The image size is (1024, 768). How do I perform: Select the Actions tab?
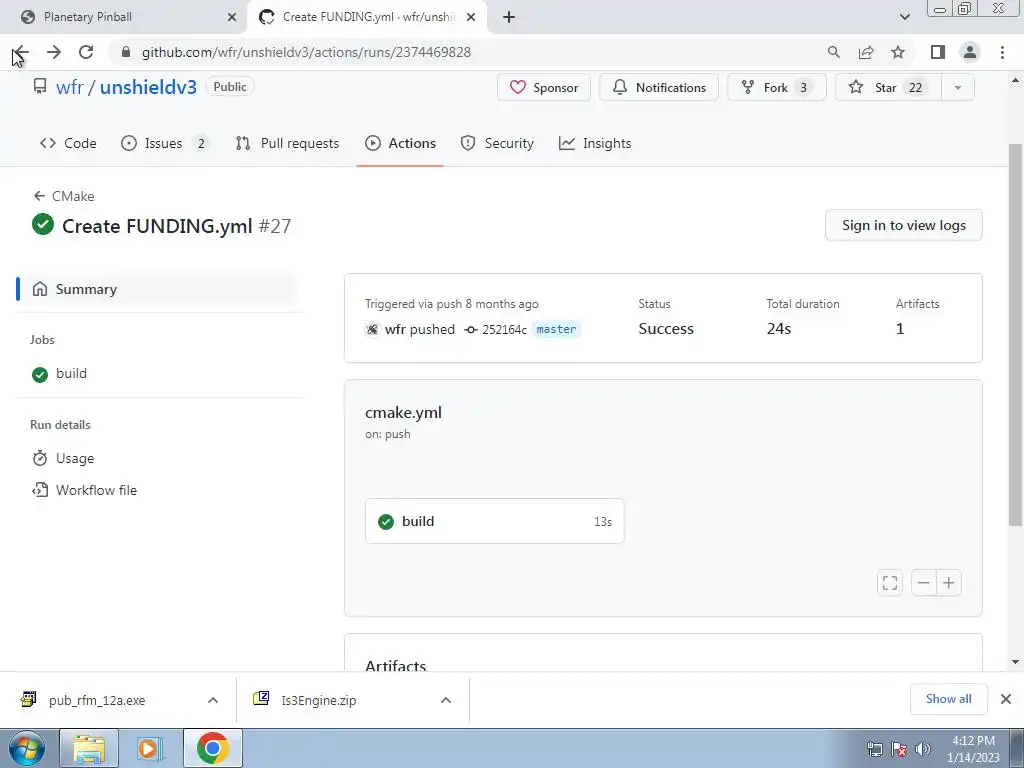coord(400,143)
